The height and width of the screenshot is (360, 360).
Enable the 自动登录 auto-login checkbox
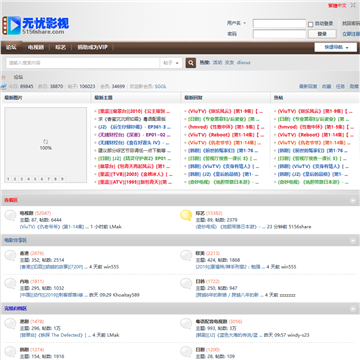tap(311, 24)
